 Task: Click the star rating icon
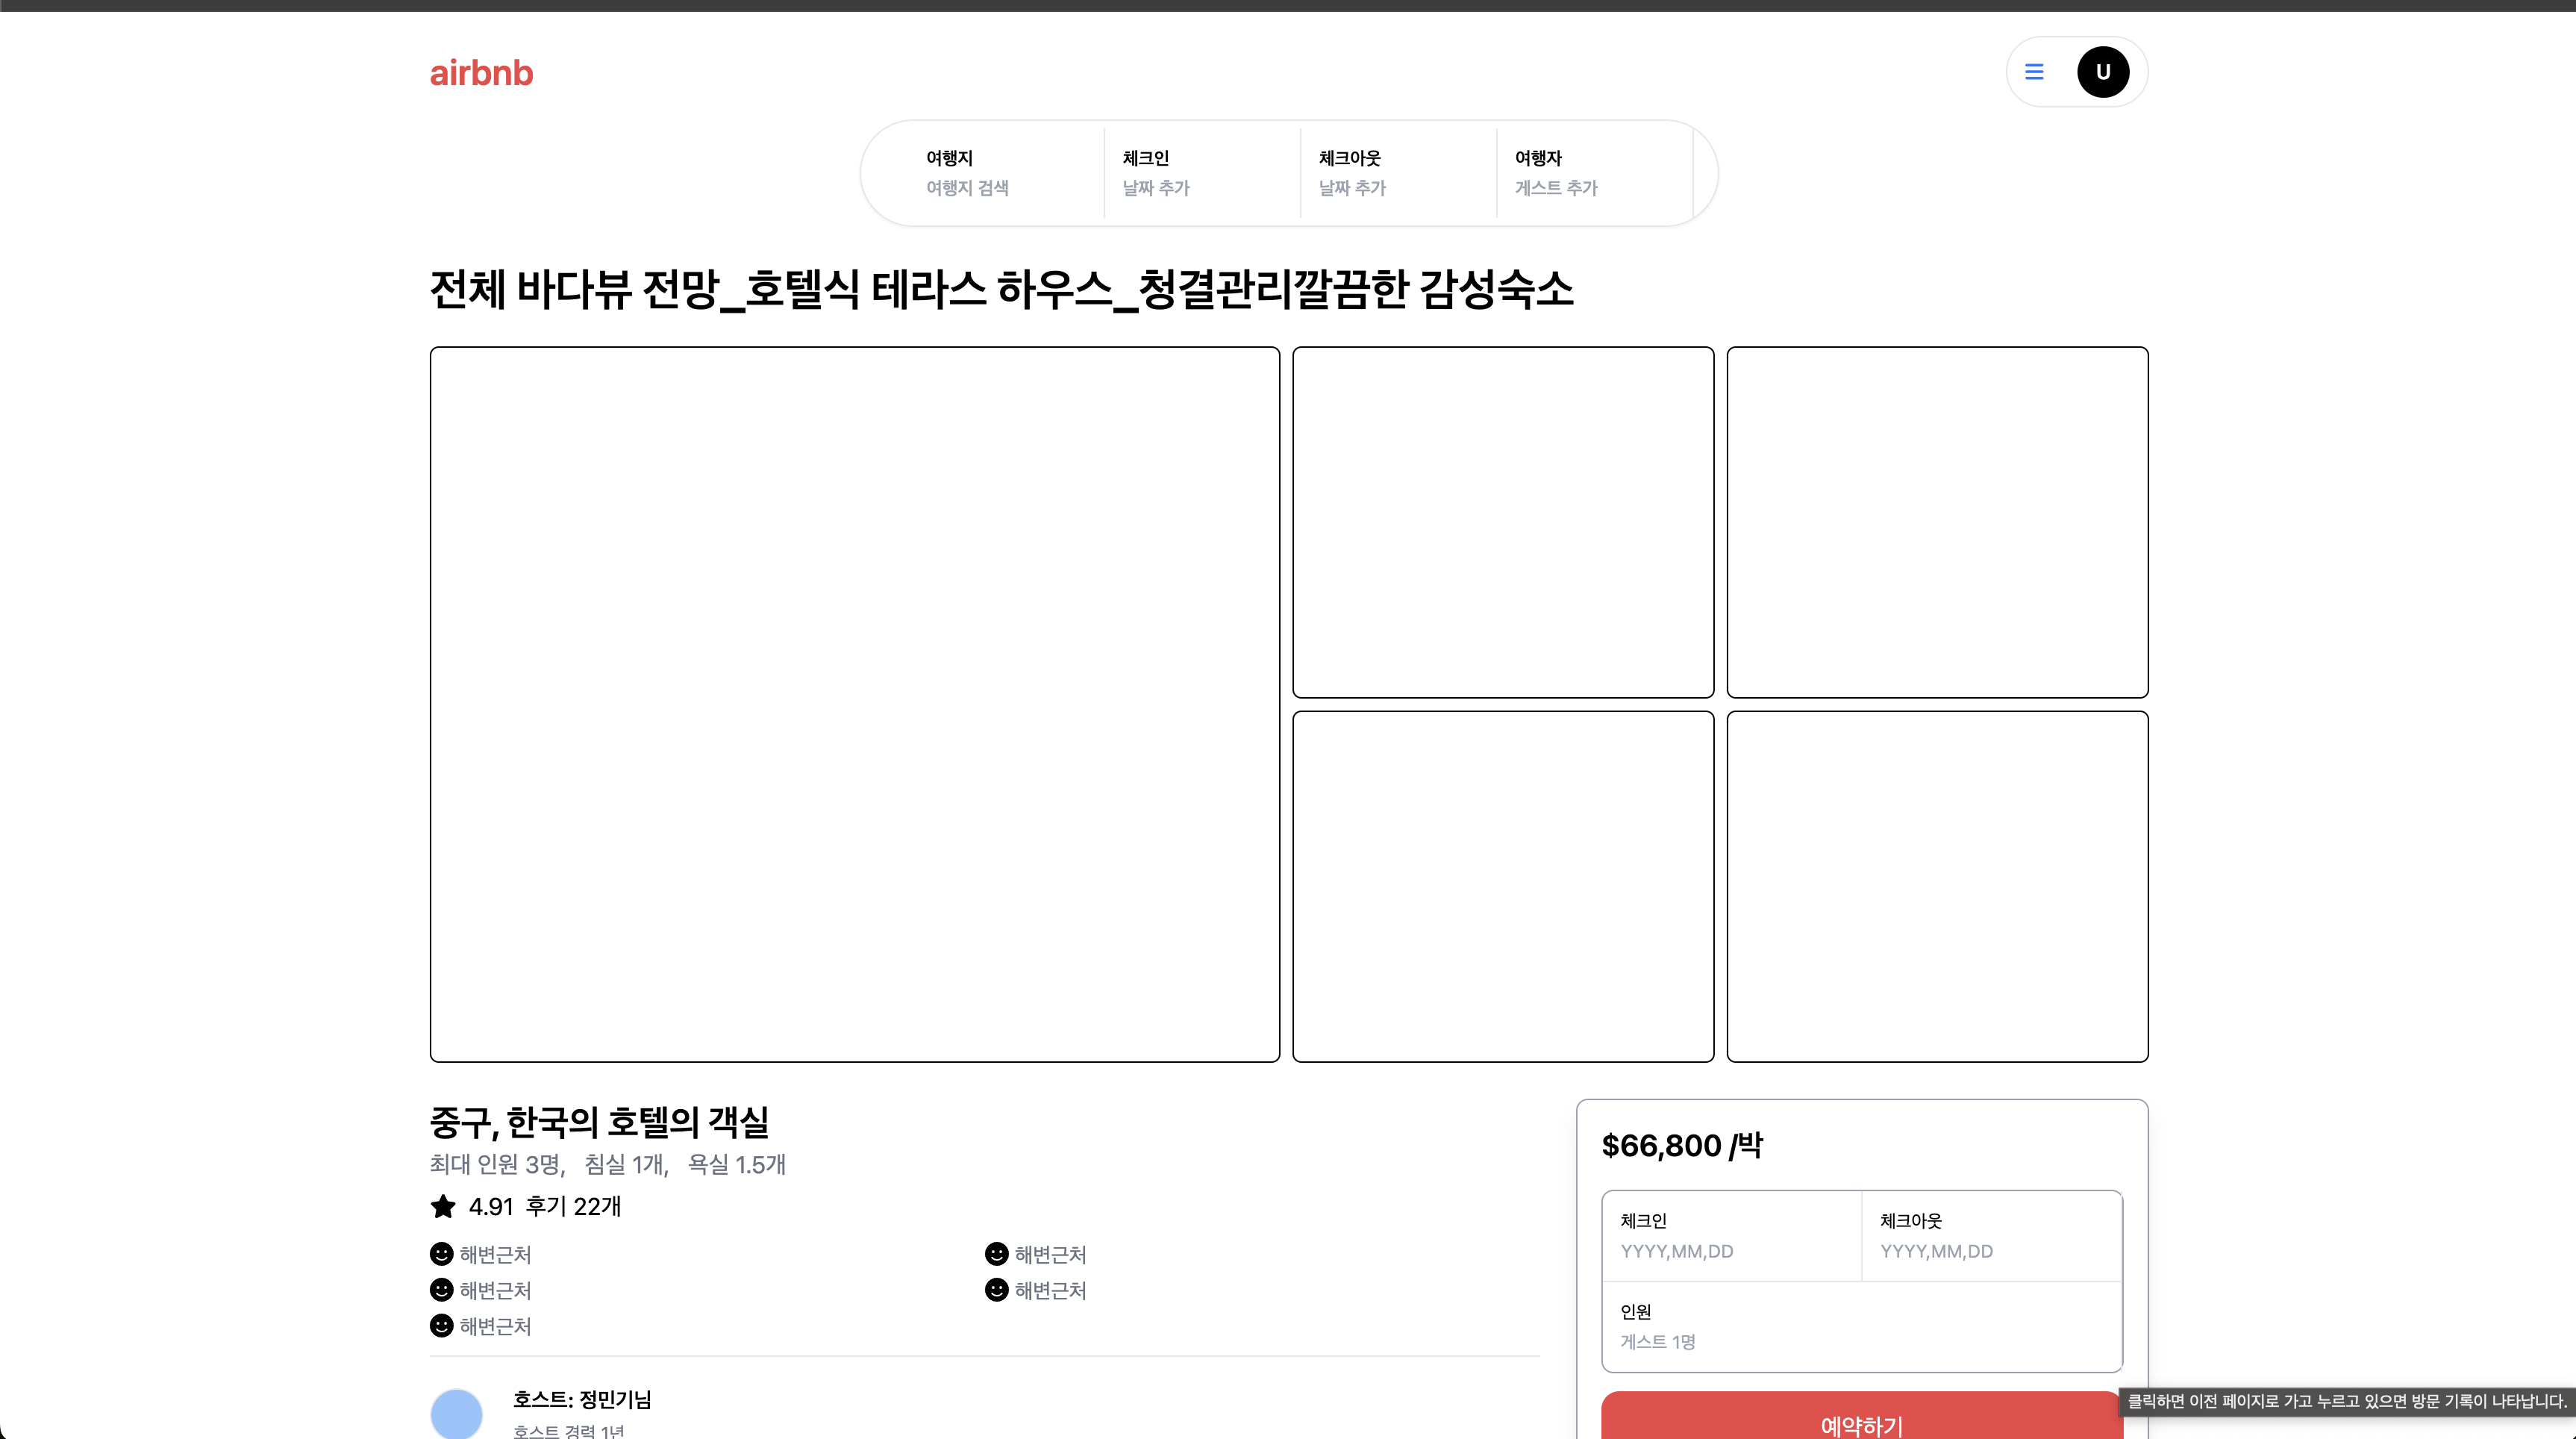click(443, 1206)
